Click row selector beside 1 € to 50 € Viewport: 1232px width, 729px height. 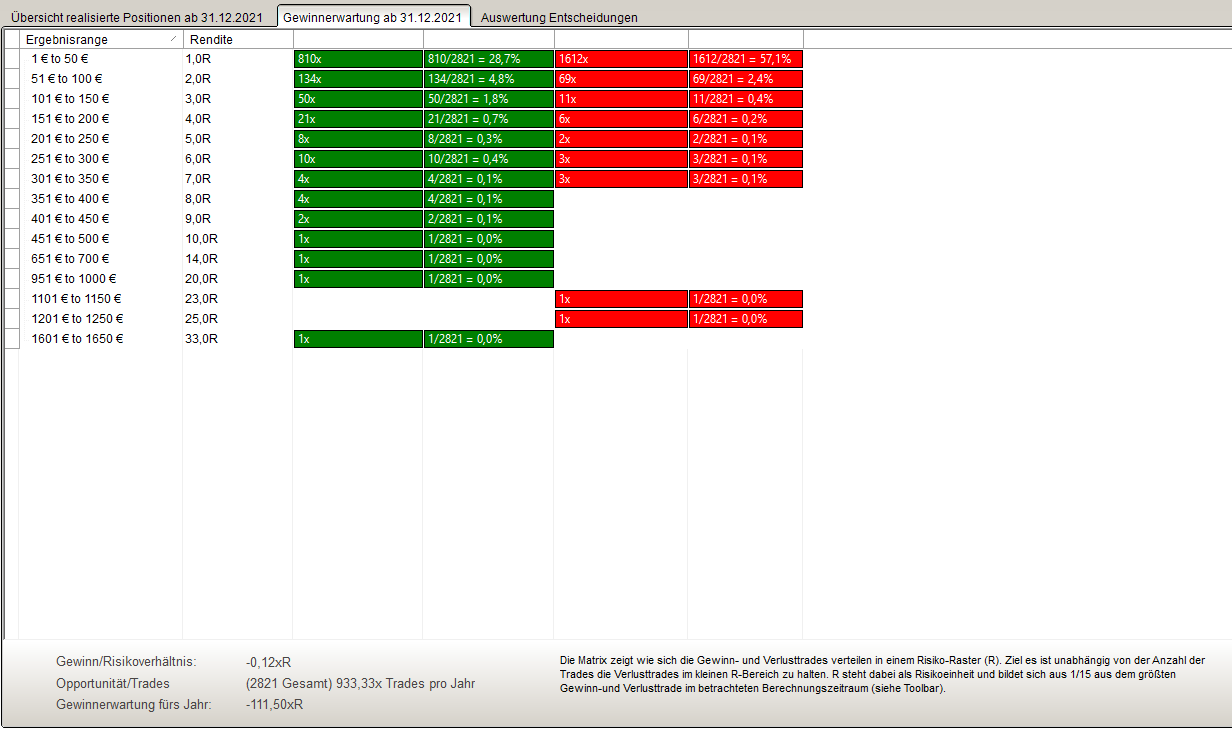coord(12,59)
